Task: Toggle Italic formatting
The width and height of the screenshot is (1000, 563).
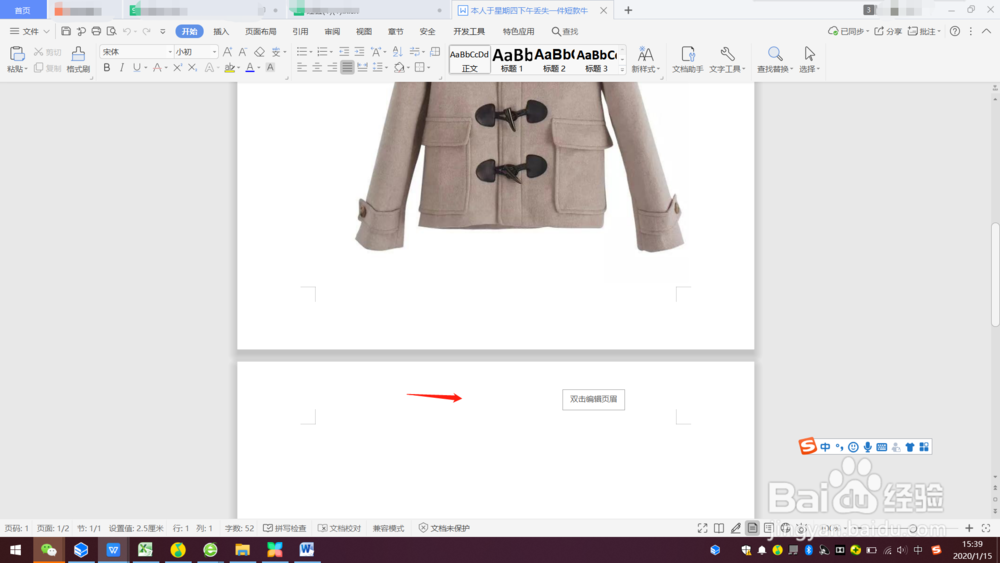Action: click(x=121, y=68)
